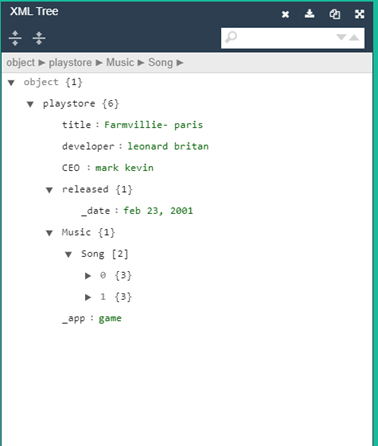Screen dimensions: 378x446
Task: Select 'playstore' in the breadcrumb path
Action: (70, 62)
